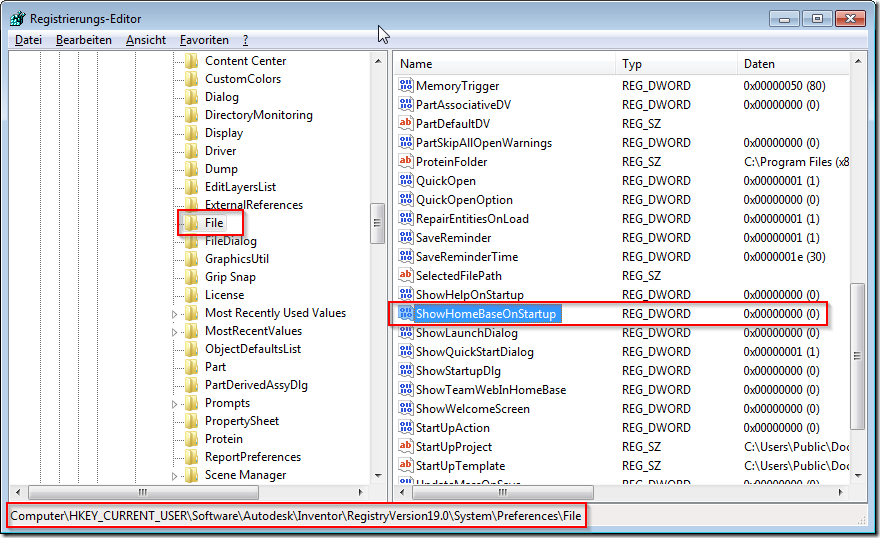Click the scroll up arrow in tree pane
Screen dimensions: 880x538
tap(378, 61)
